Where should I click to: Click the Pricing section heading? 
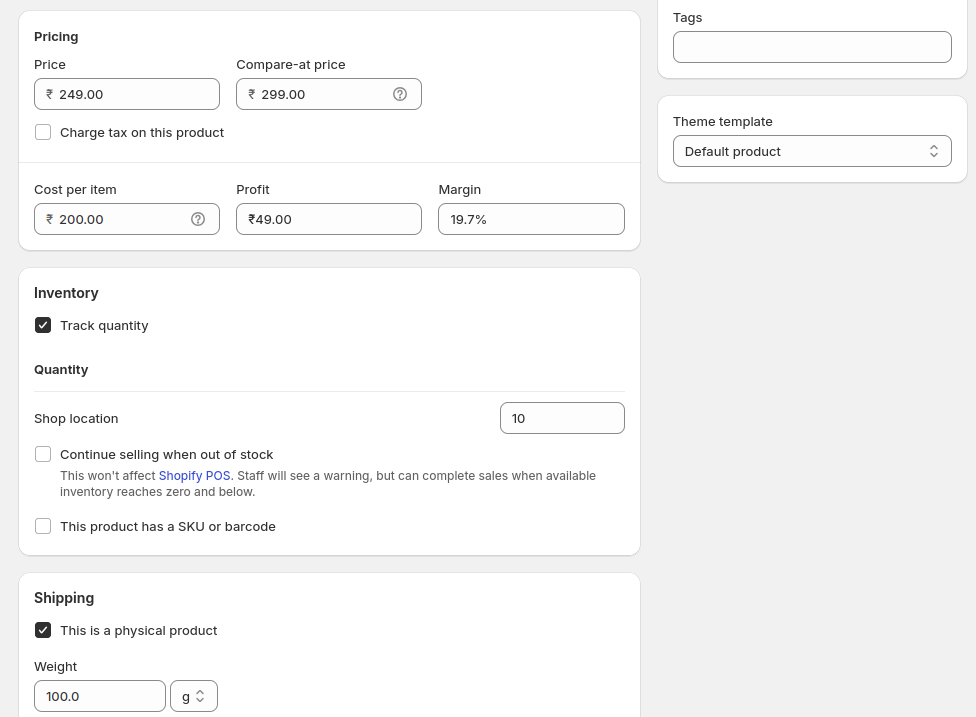click(x=56, y=37)
